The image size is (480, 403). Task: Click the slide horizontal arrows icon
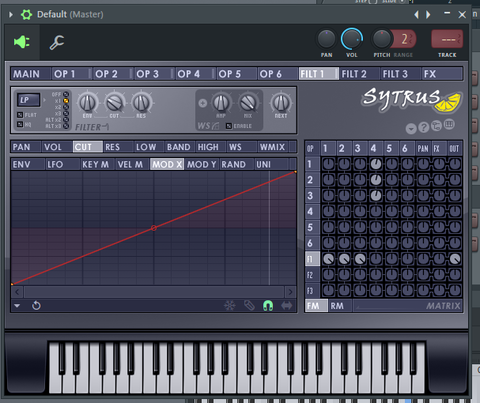(287, 305)
